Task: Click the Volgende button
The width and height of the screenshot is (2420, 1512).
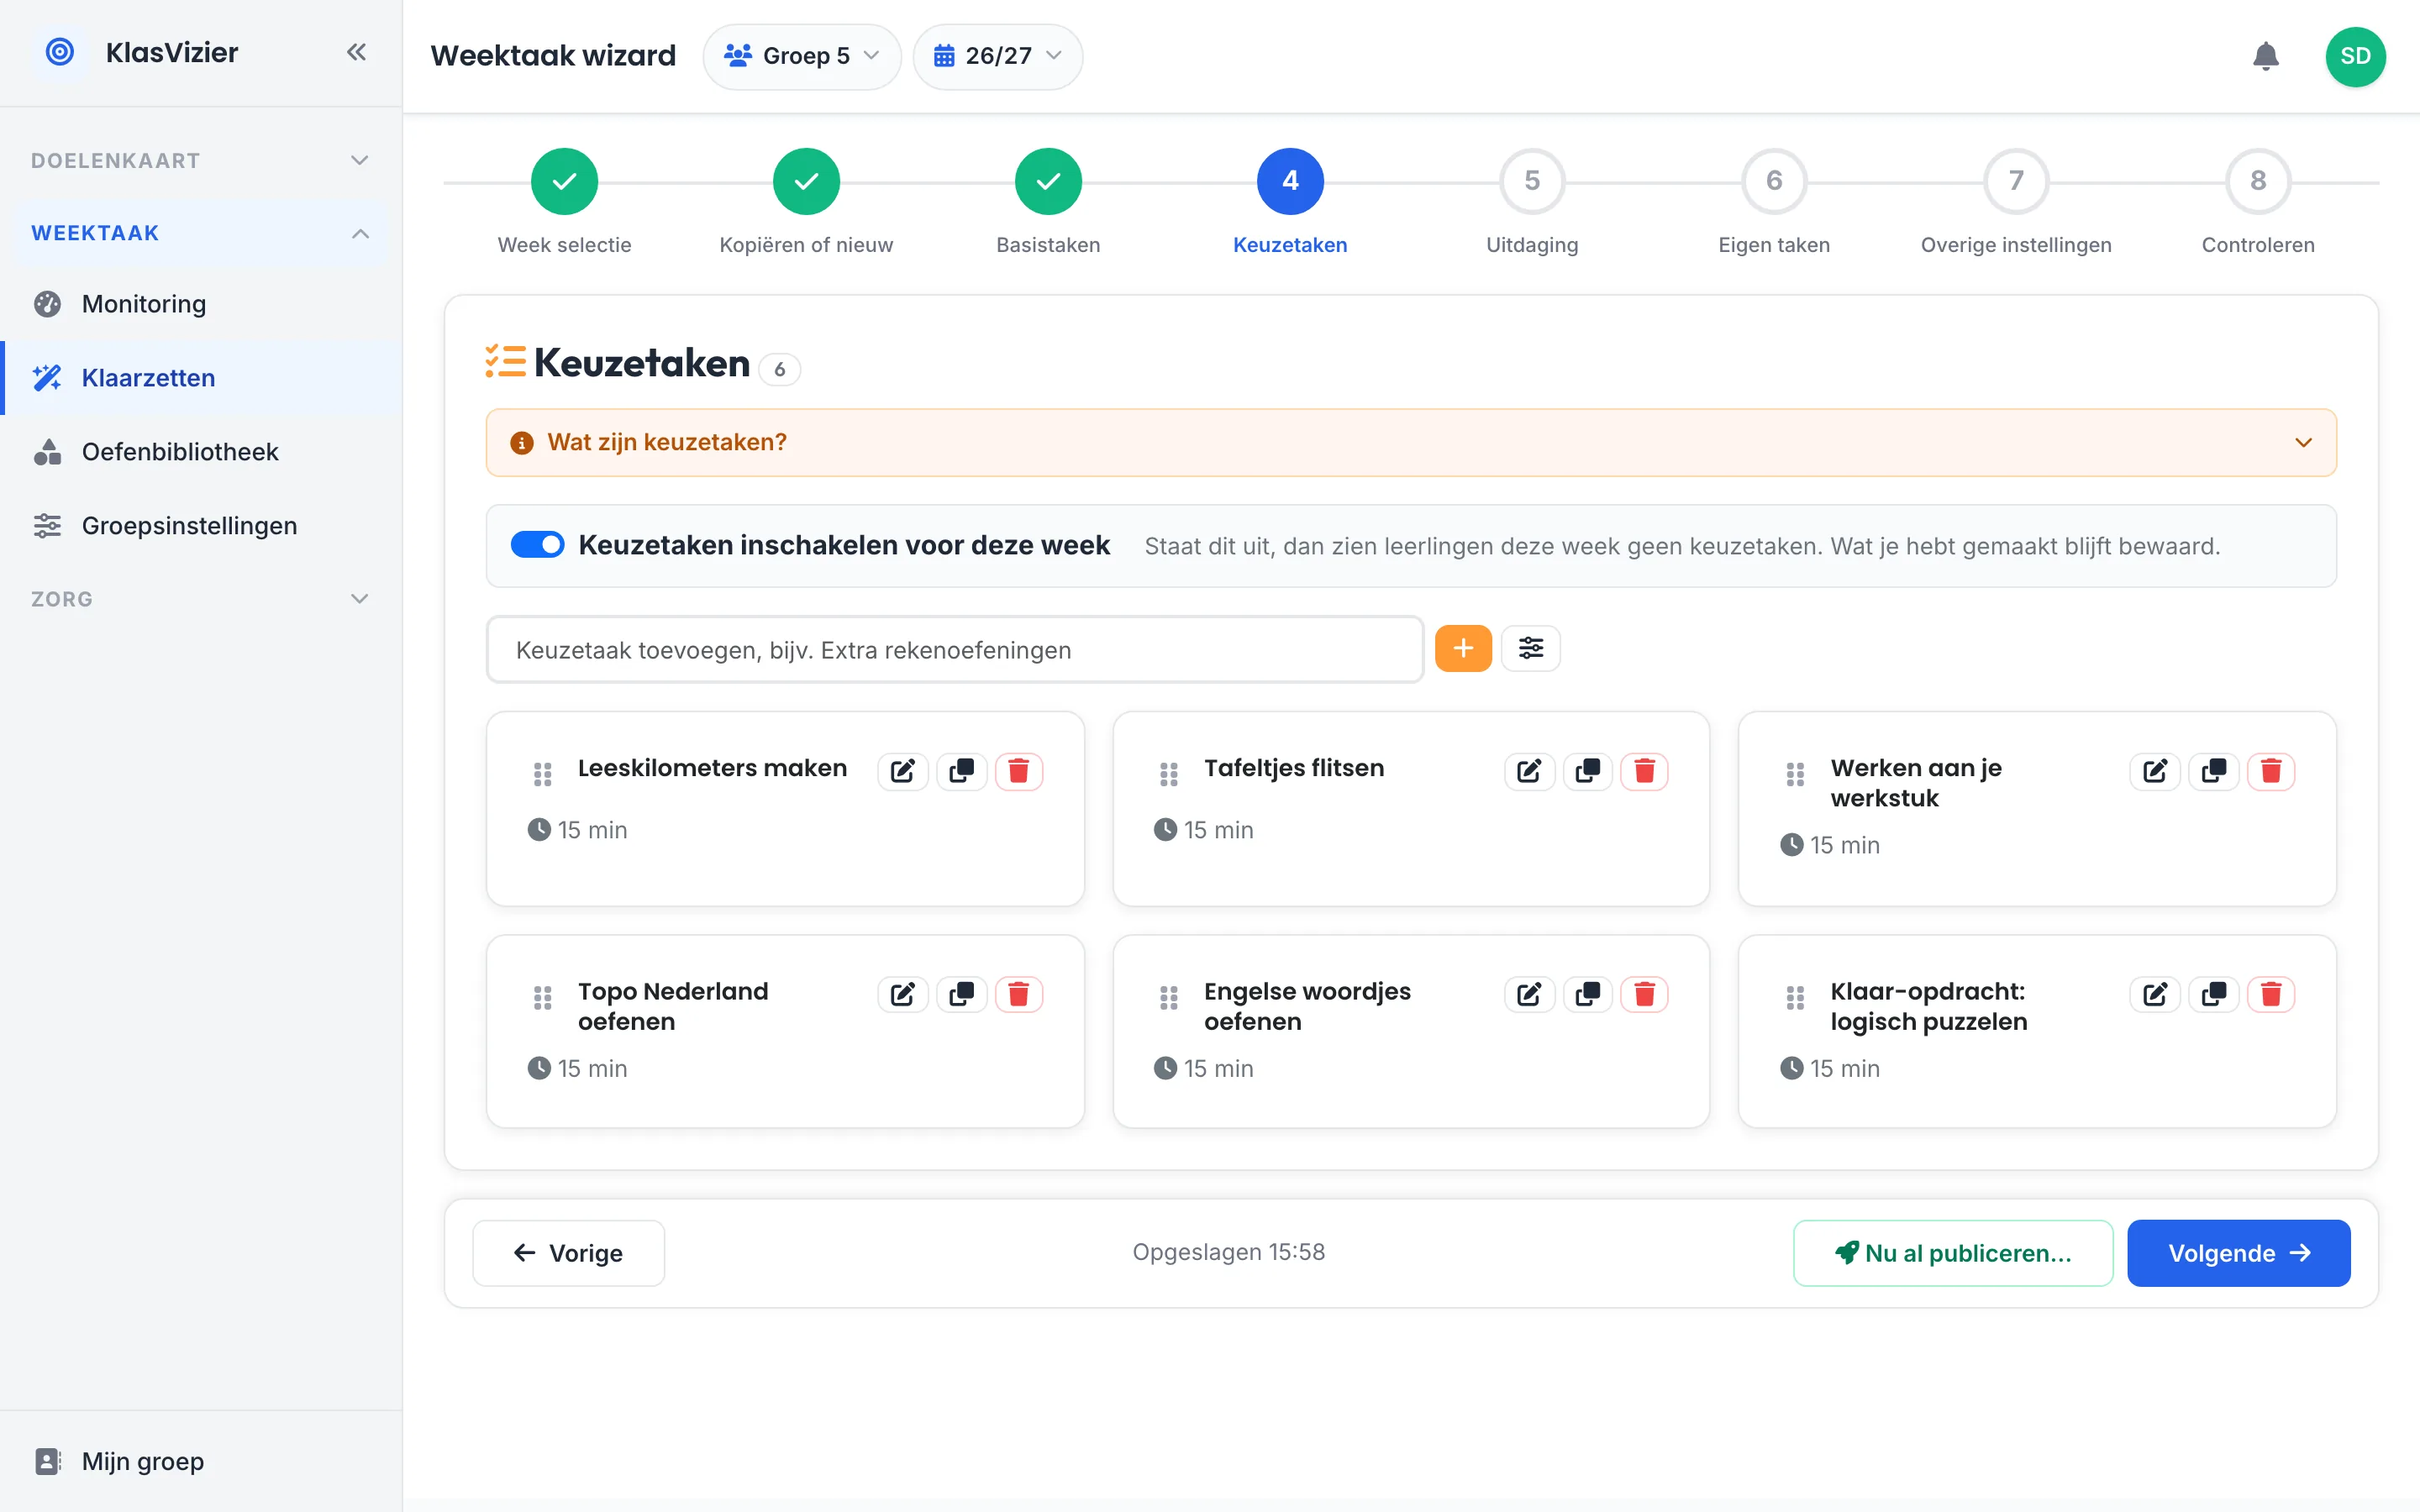Action: tap(2238, 1253)
